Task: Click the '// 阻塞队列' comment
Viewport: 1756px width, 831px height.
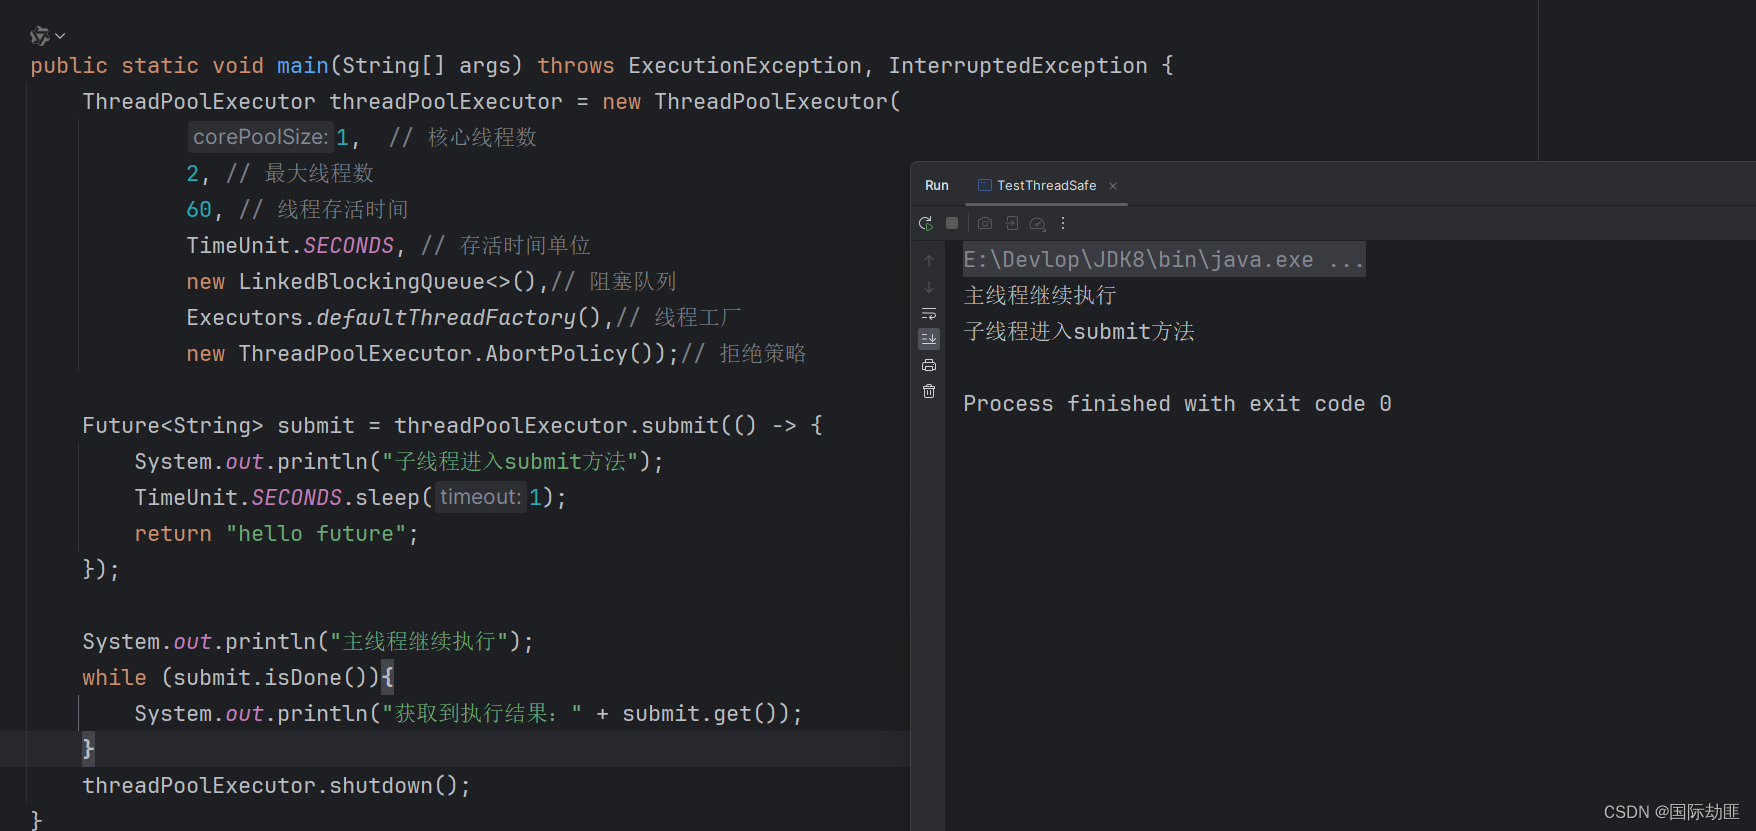Action: 614,282
